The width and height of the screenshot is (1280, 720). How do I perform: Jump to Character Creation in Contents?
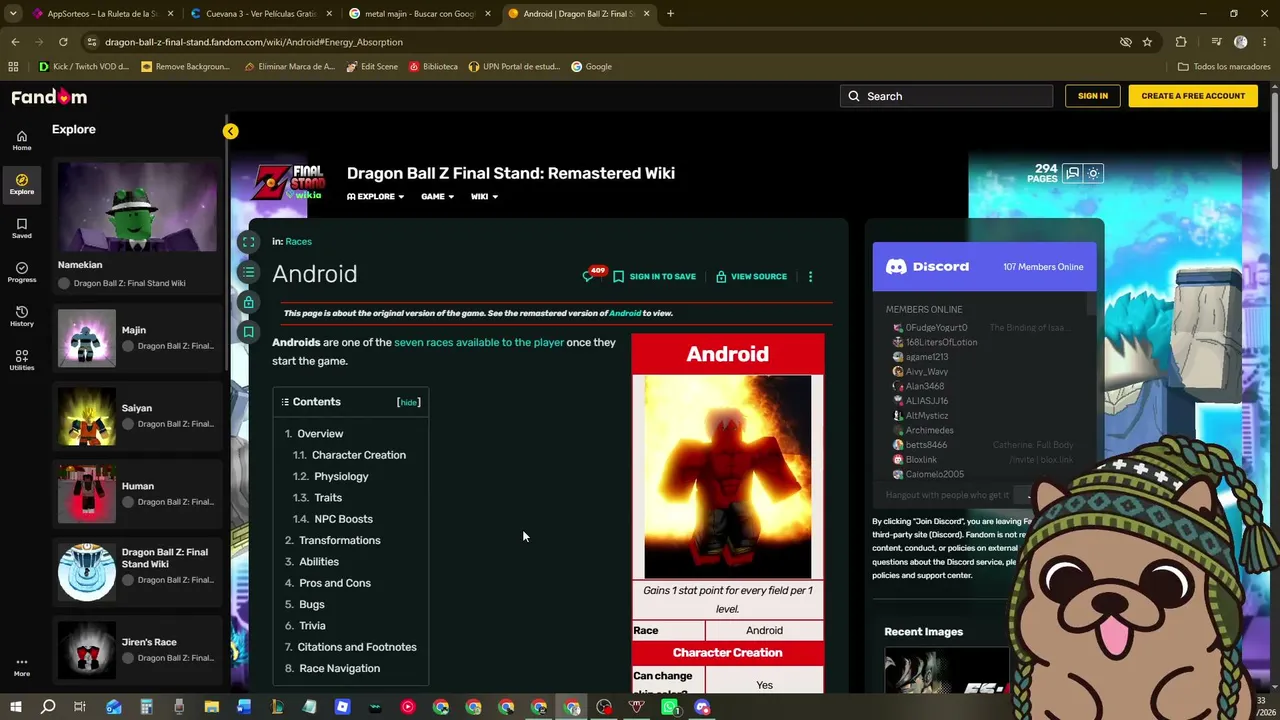[x=359, y=455]
